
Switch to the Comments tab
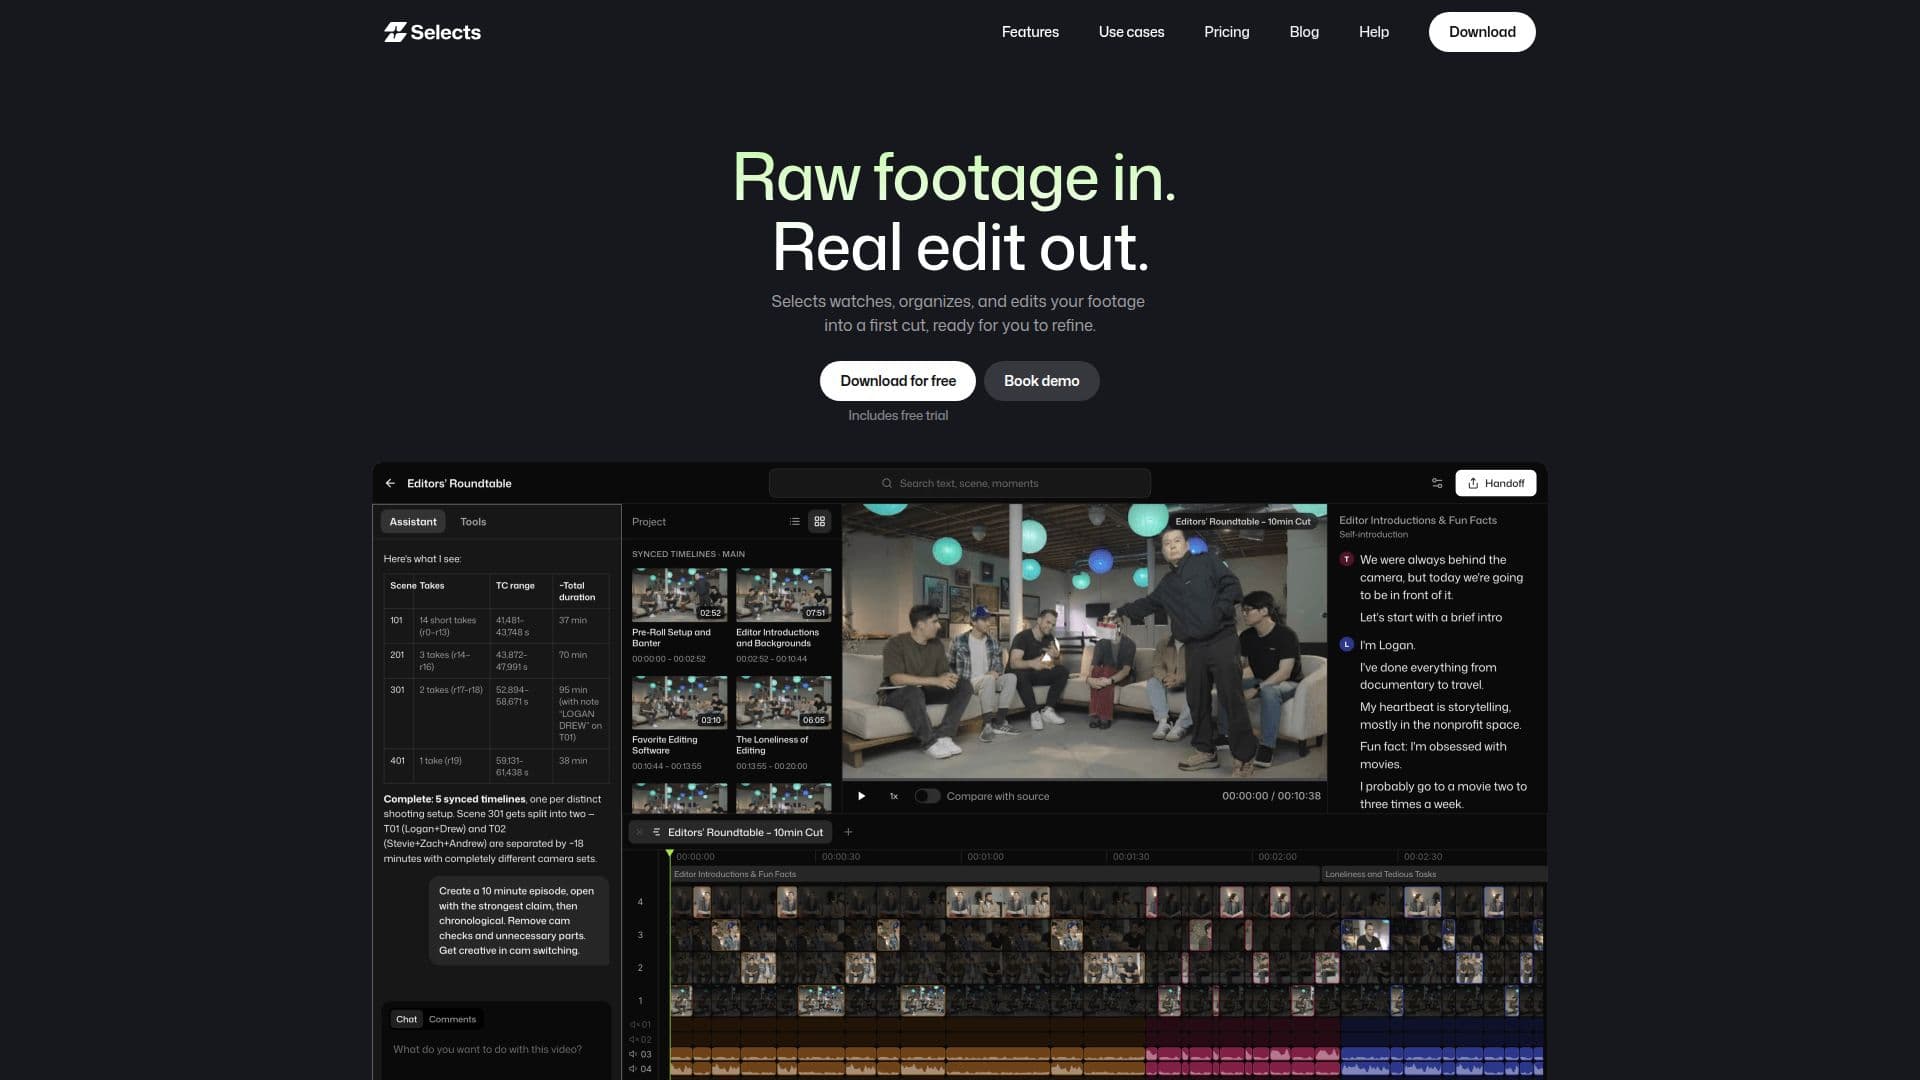pyautogui.click(x=452, y=1019)
